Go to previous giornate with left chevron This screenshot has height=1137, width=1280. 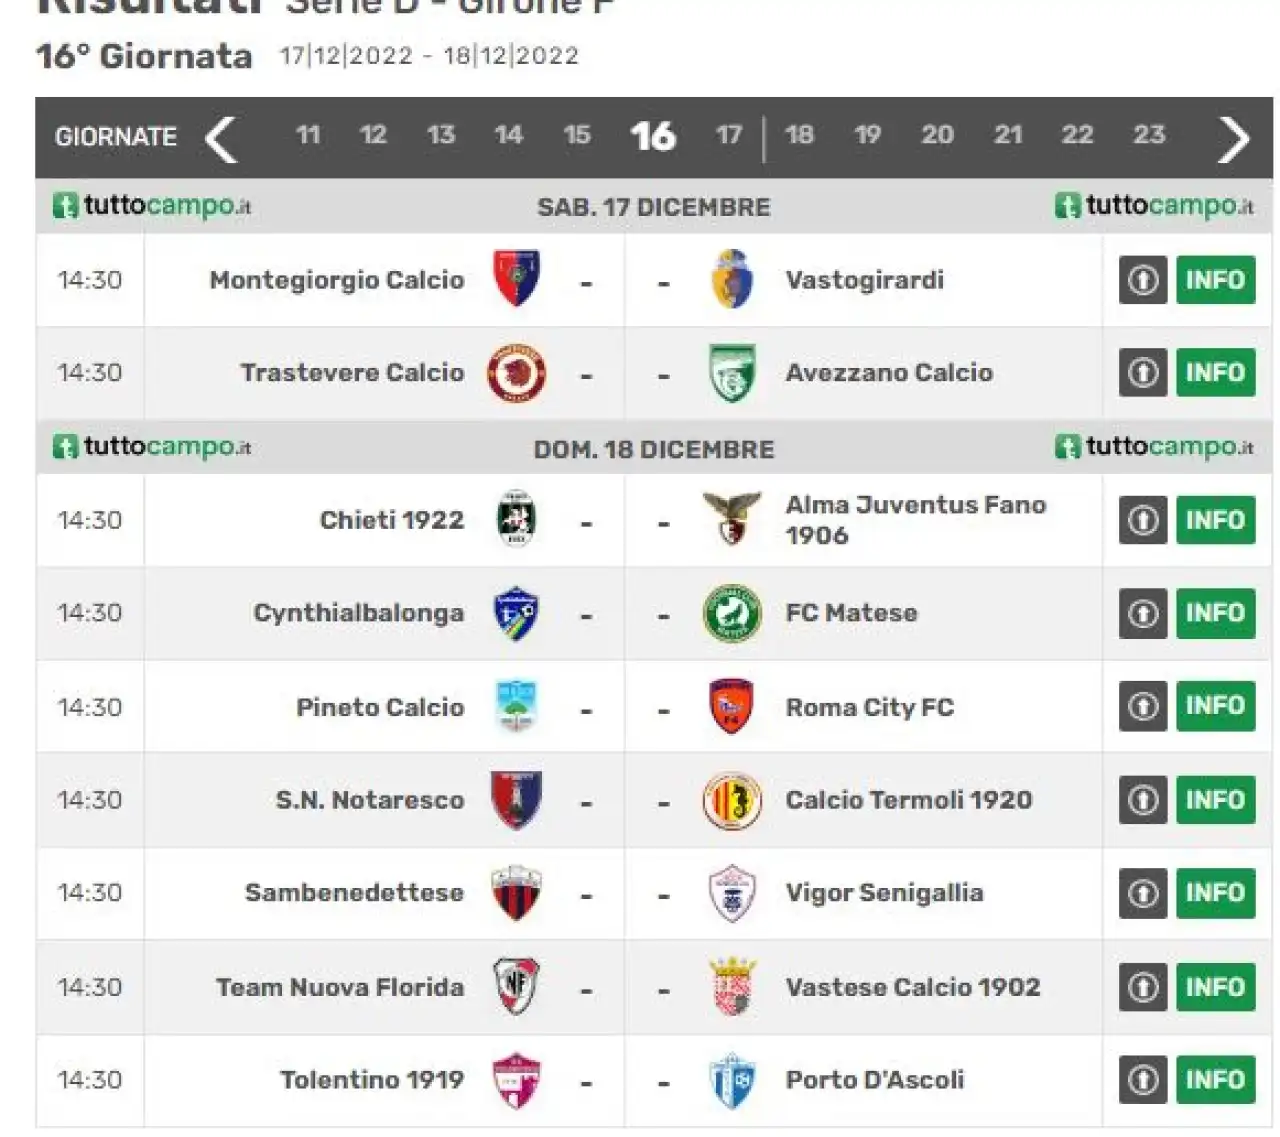point(221,138)
